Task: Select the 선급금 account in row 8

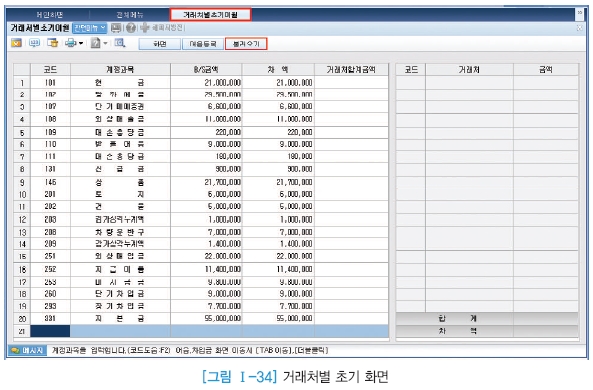Action: [120, 169]
